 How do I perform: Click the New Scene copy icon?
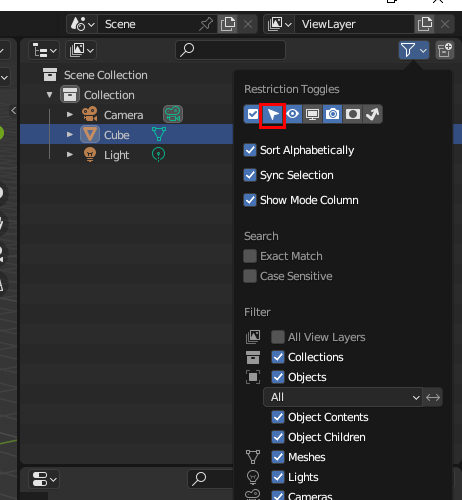tap(228, 24)
